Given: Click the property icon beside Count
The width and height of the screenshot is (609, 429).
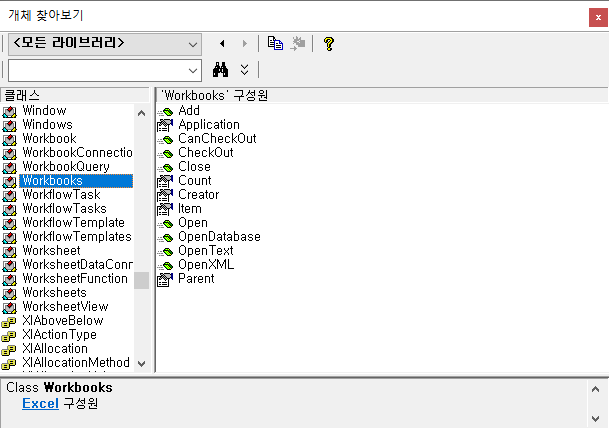Looking at the screenshot, I should point(165,181).
